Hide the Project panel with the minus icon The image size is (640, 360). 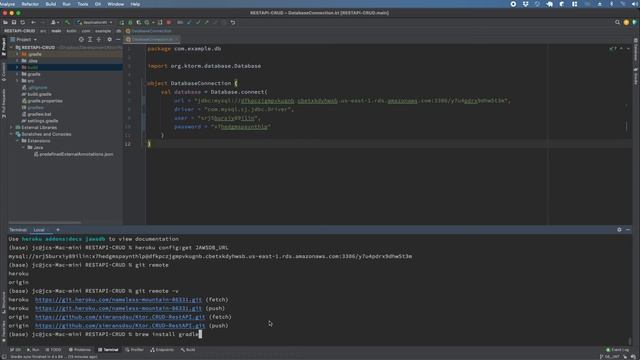click(118, 40)
